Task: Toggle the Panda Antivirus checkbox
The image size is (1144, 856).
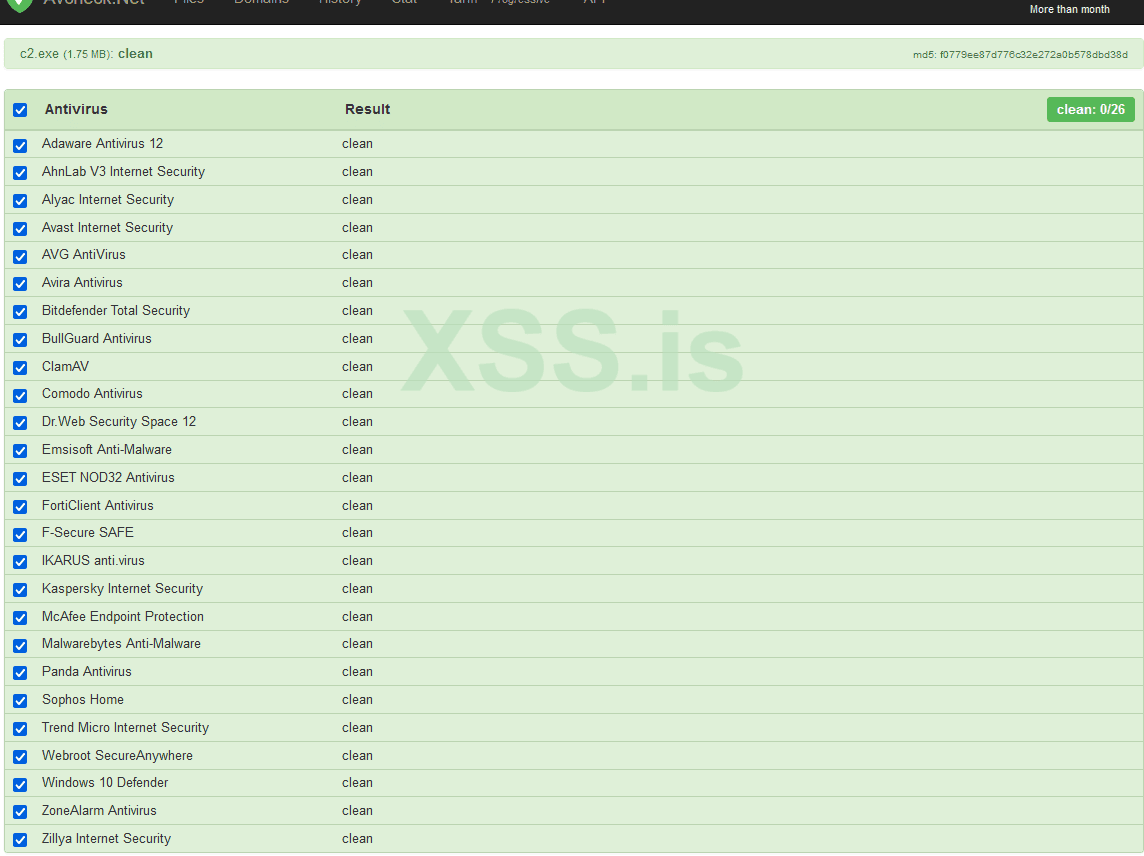Action: click(20, 673)
